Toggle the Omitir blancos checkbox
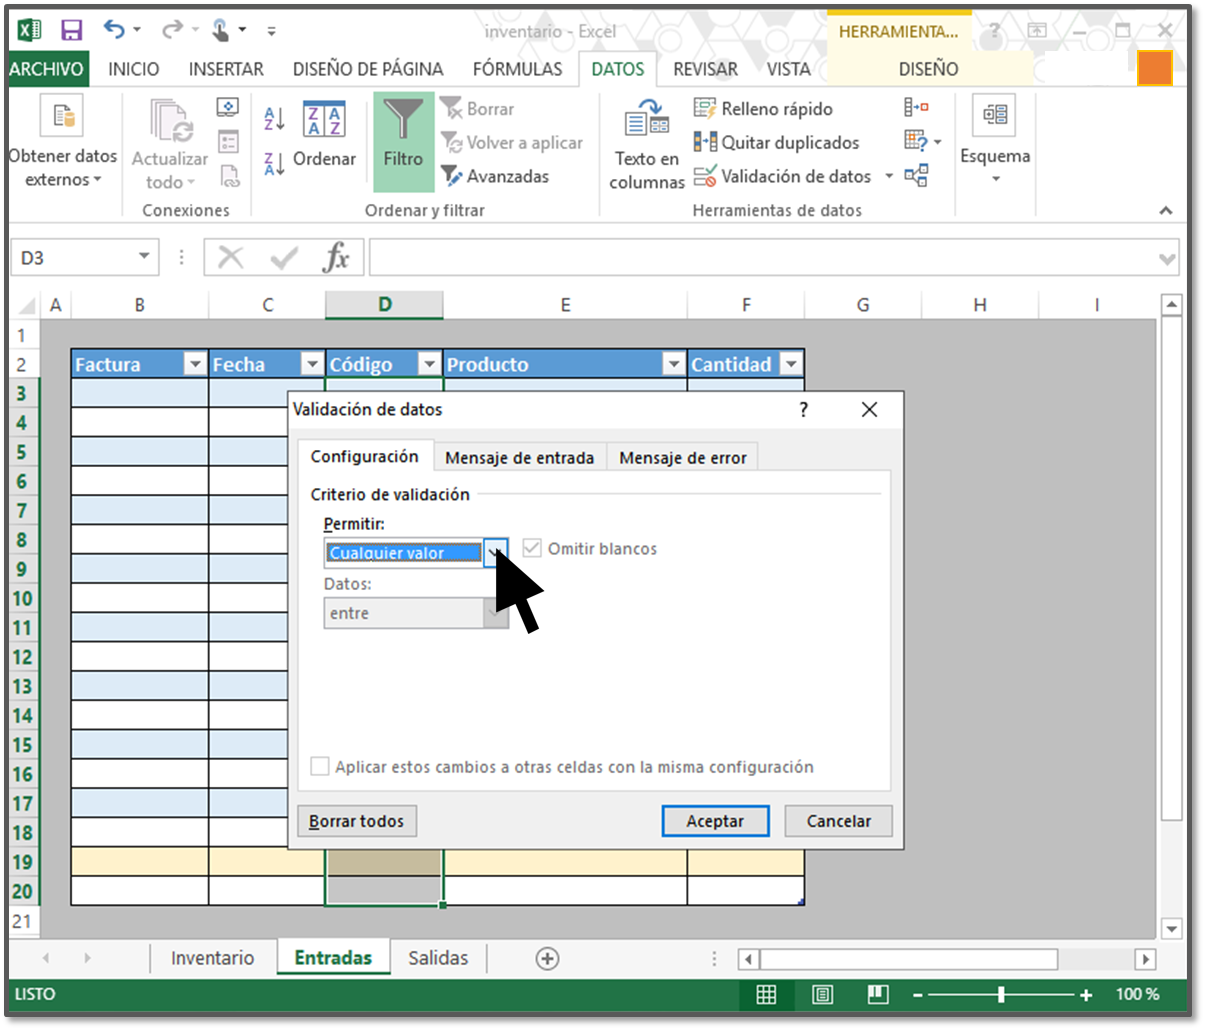The width and height of the screenshot is (1205, 1030). (x=532, y=548)
